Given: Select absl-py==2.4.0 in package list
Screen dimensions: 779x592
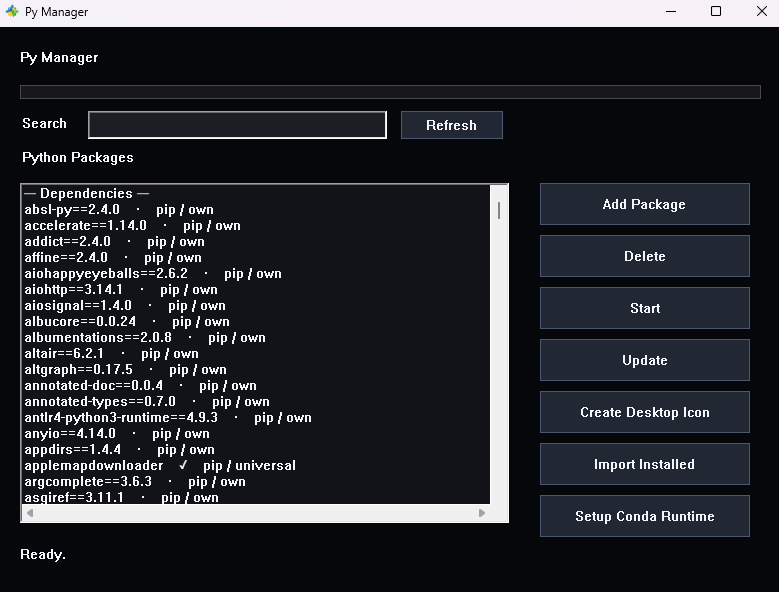Looking at the screenshot, I should (256, 210).
